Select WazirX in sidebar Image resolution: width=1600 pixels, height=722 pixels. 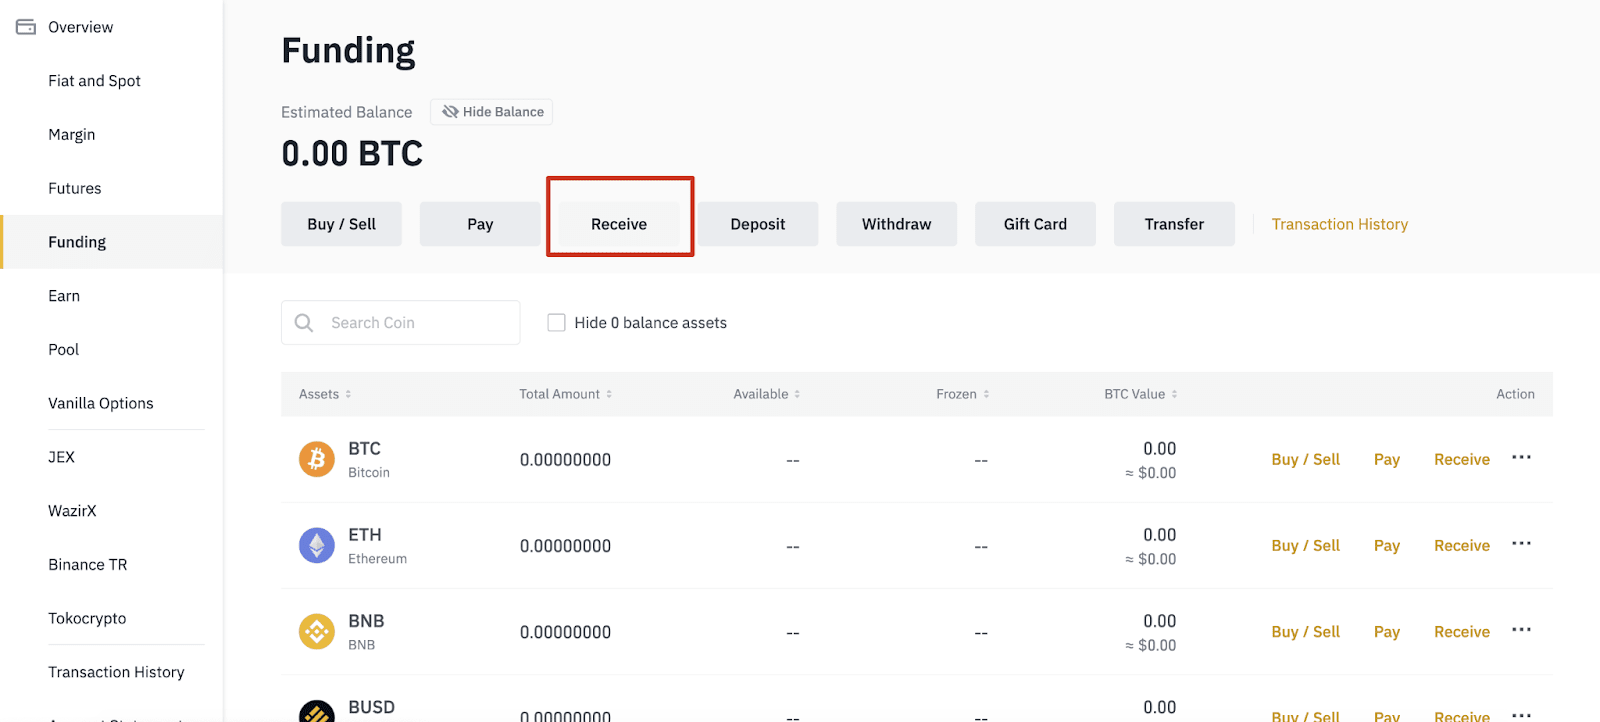[73, 511]
